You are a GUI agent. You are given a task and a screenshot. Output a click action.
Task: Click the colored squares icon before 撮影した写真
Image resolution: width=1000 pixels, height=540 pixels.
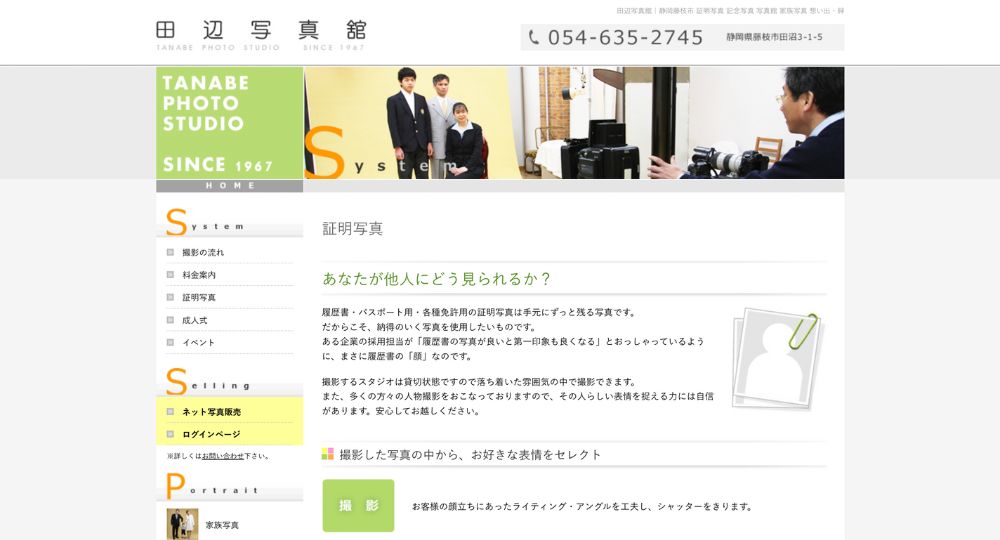pos(328,454)
